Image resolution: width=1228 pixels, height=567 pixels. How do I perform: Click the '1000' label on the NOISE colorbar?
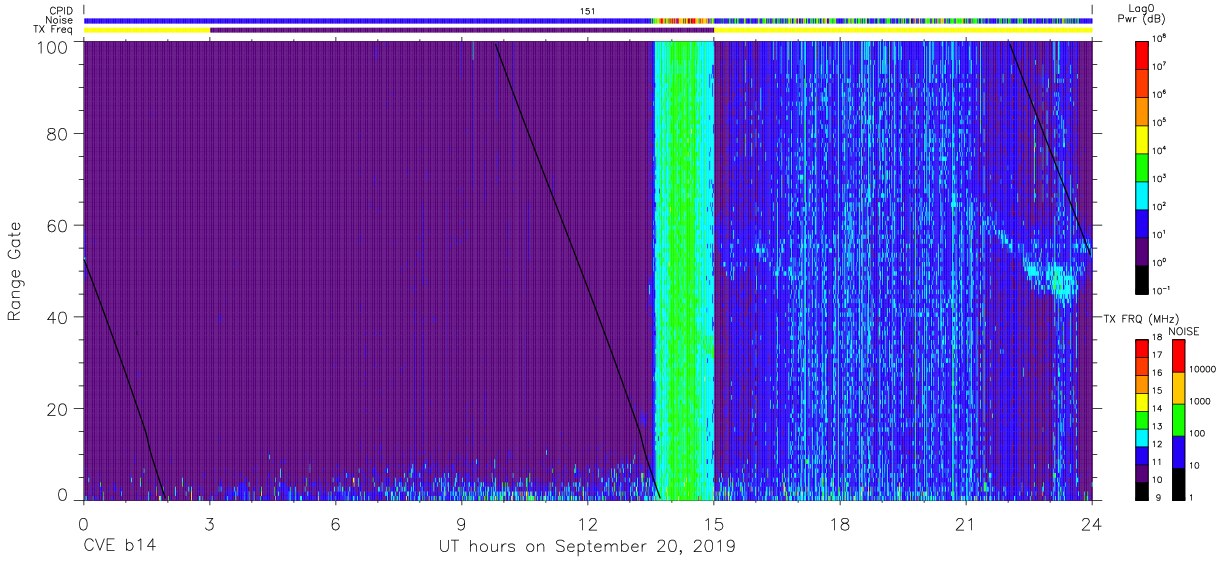1200,401
